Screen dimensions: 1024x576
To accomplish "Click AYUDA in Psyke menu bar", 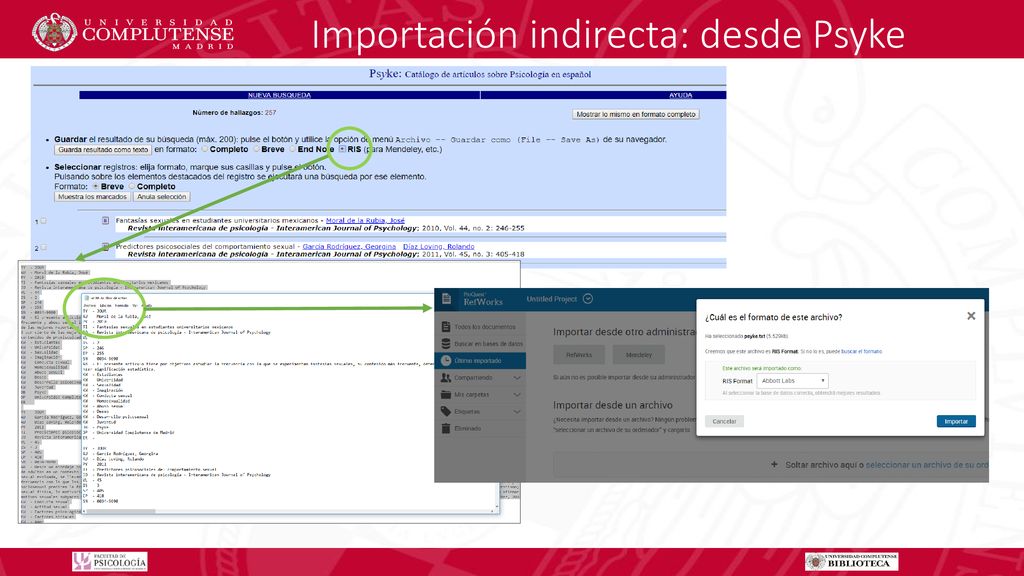I will tap(680, 95).
